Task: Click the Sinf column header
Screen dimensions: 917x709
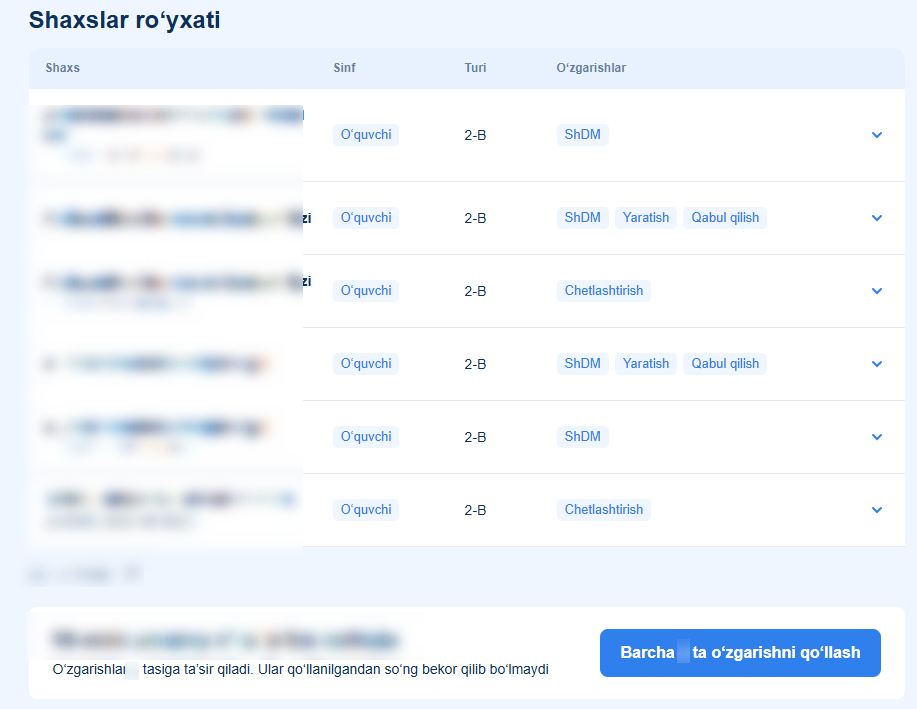Action: point(344,68)
